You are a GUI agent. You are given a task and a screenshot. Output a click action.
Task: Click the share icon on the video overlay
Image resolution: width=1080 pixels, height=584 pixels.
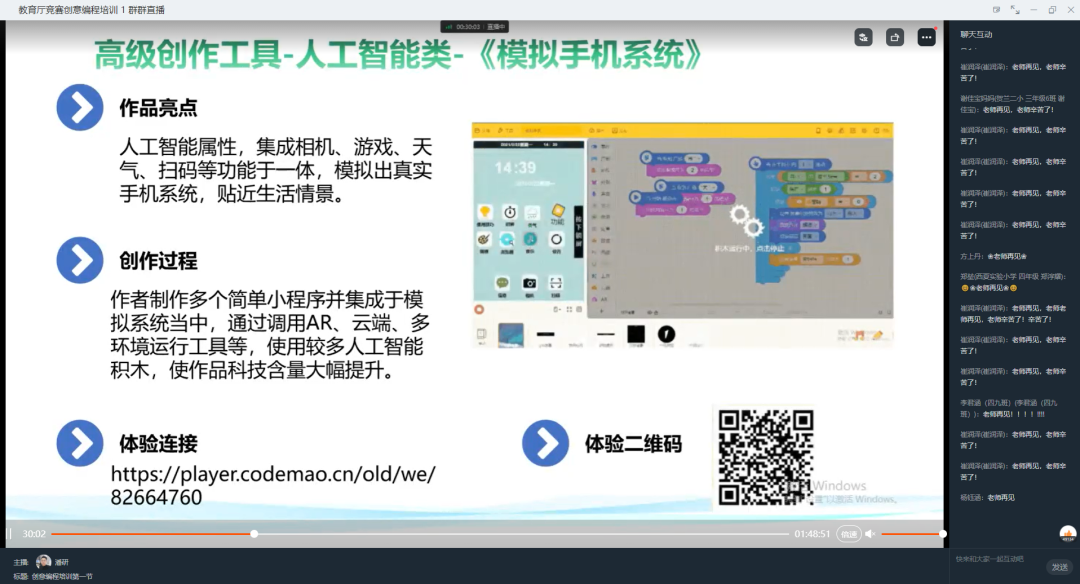click(x=895, y=37)
